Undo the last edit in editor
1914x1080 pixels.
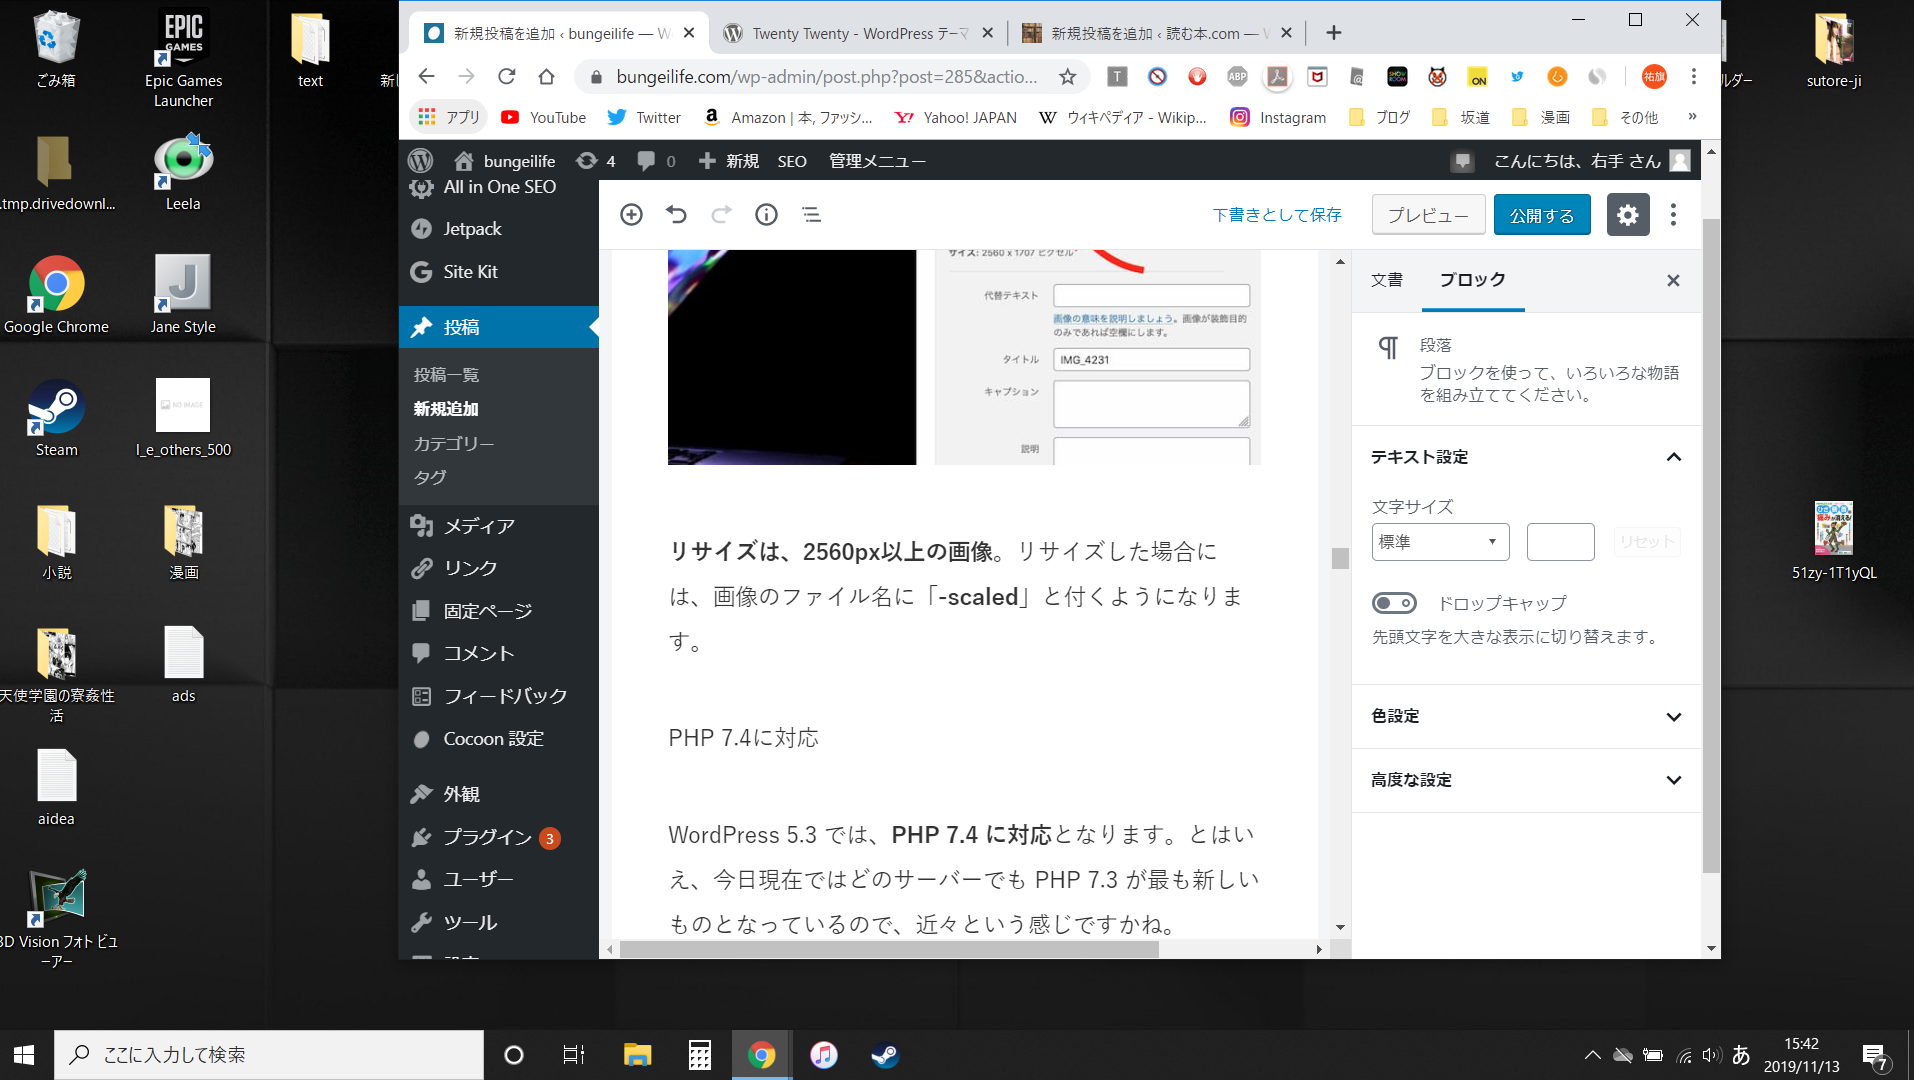pos(676,215)
